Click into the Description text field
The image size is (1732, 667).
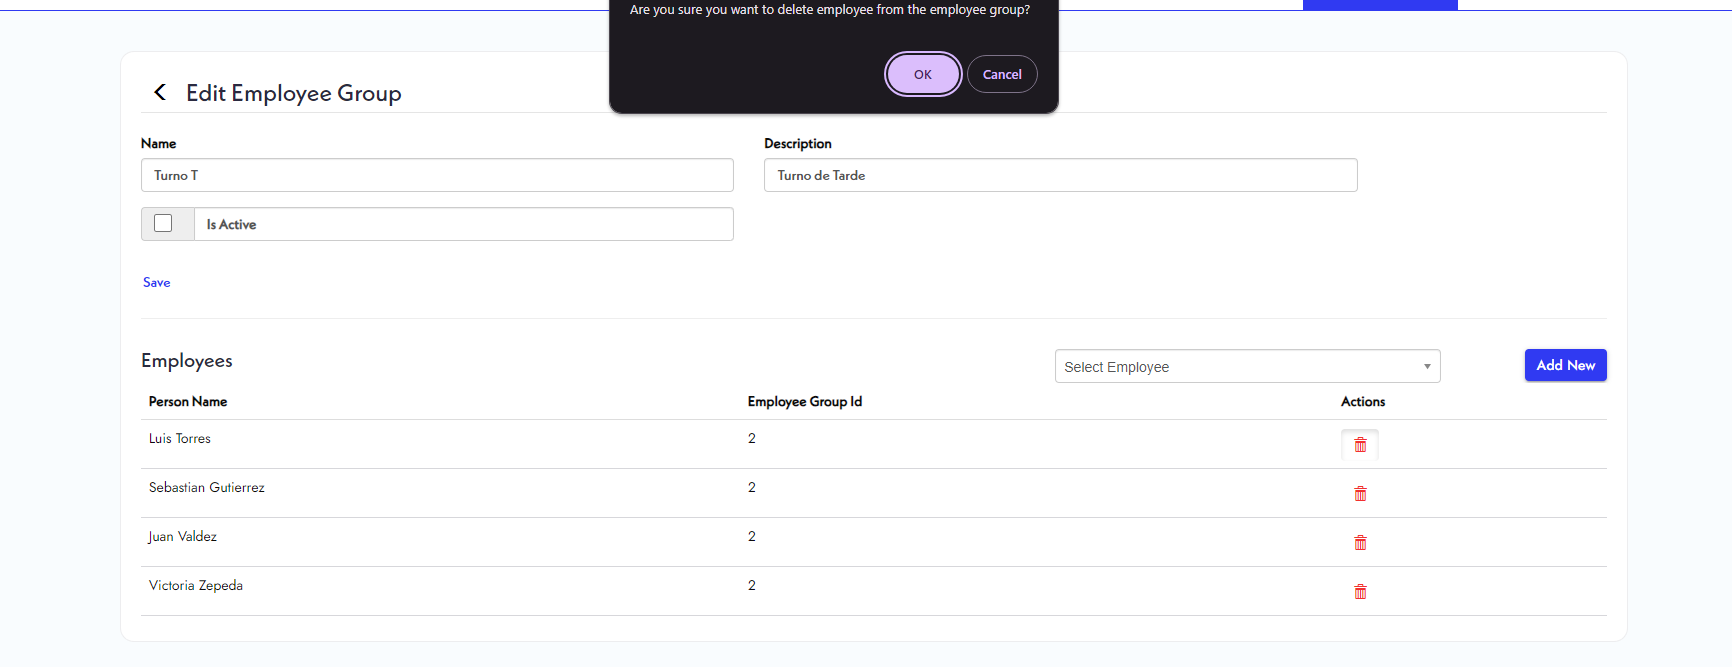click(x=1060, y=175)
